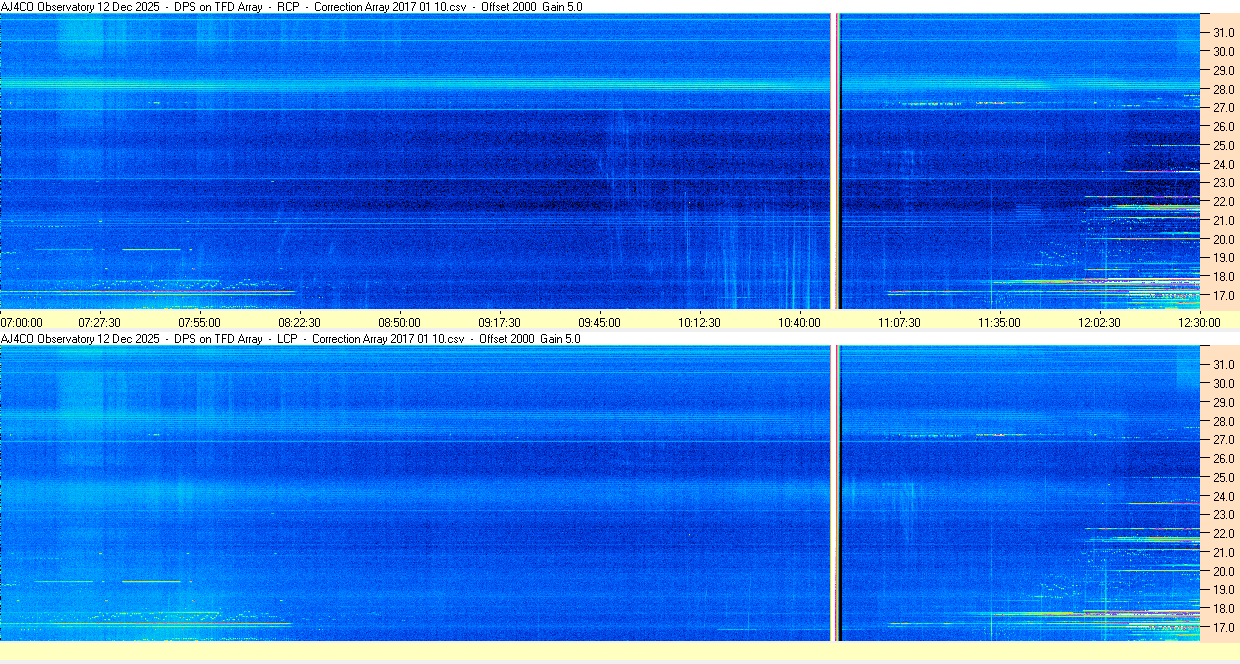Select the 31.0 frequency label in RCP panel

(1223, 32)
